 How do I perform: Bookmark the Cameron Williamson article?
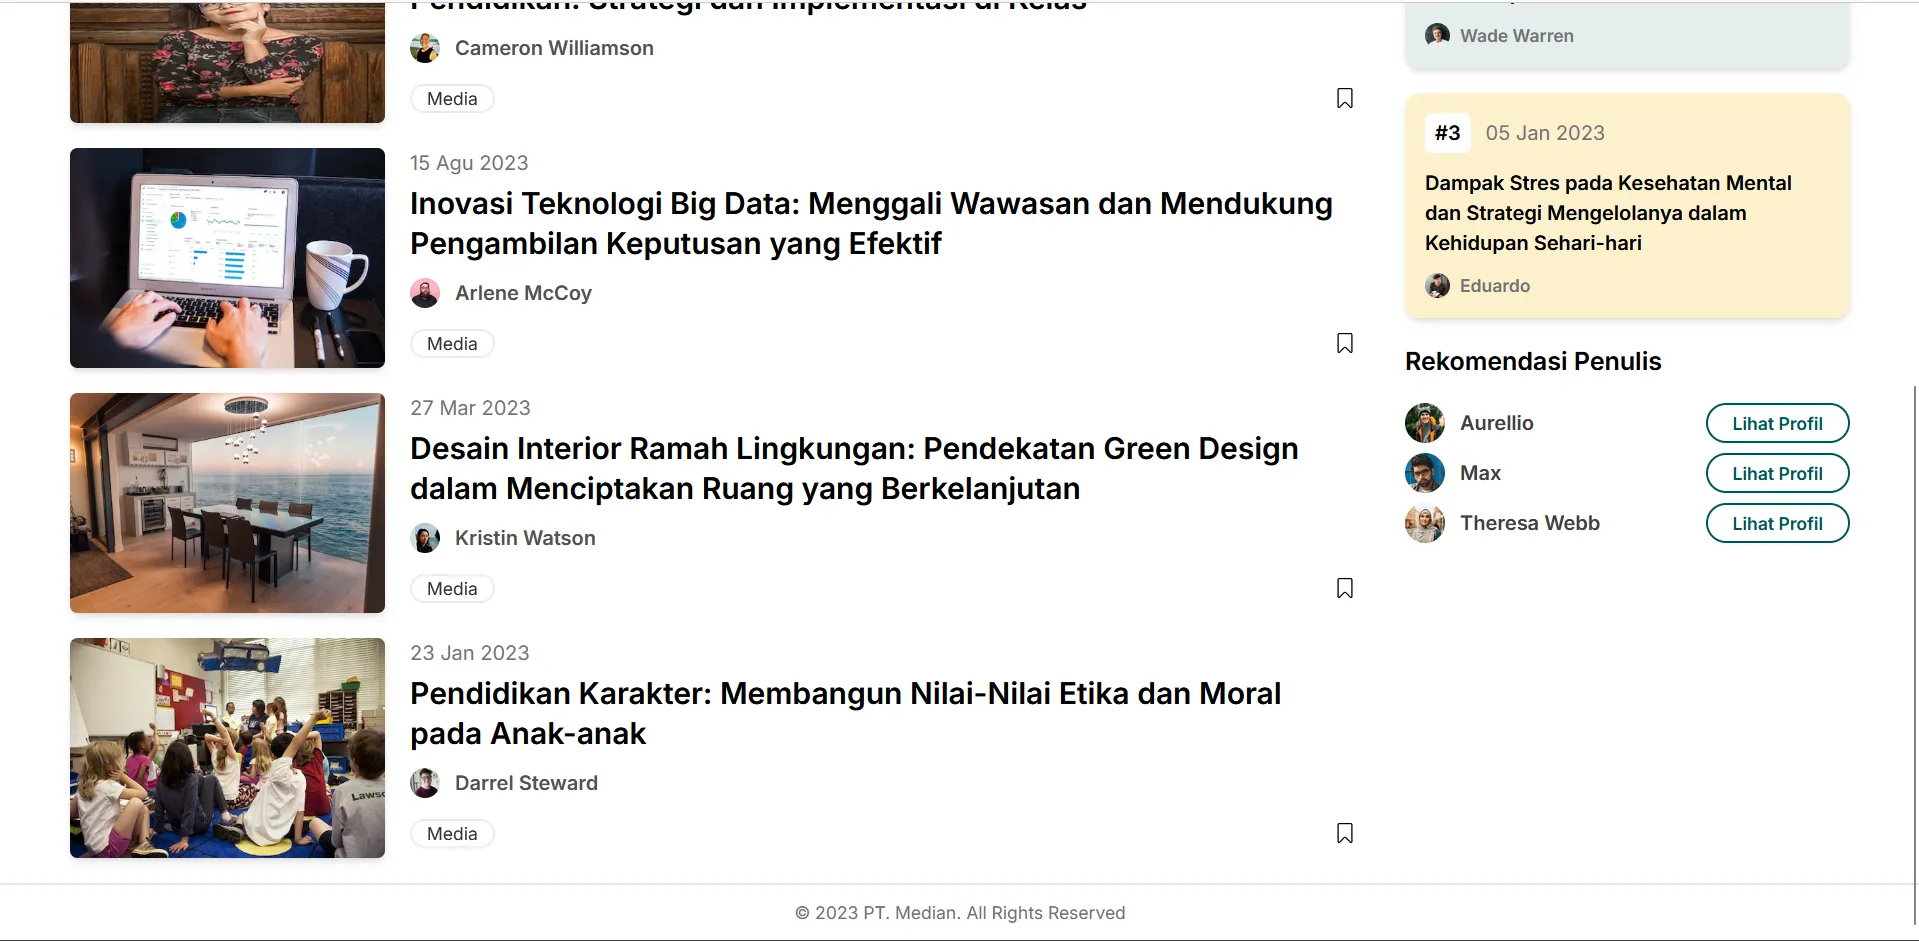pos(1344,97)
